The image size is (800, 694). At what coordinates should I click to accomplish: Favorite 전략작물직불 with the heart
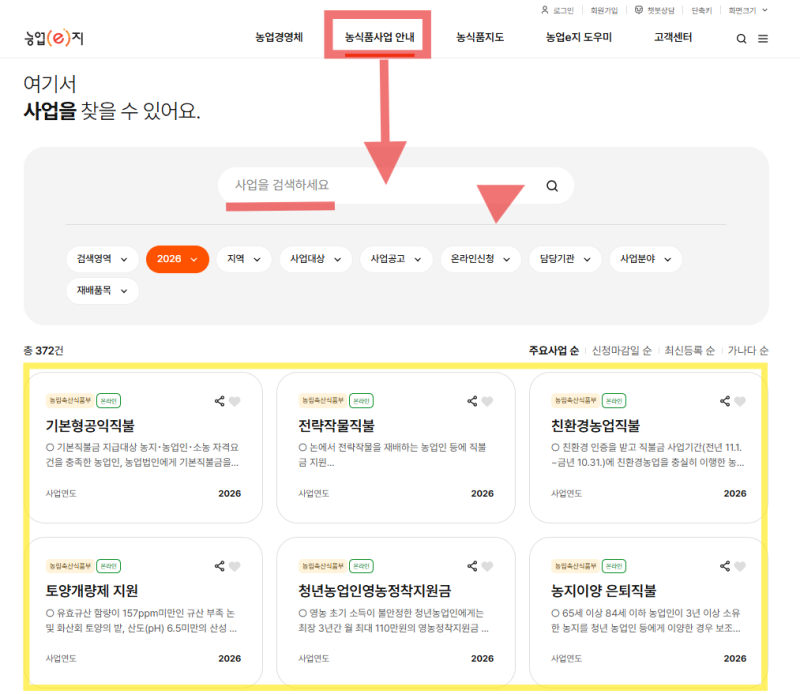coord(487,402)
